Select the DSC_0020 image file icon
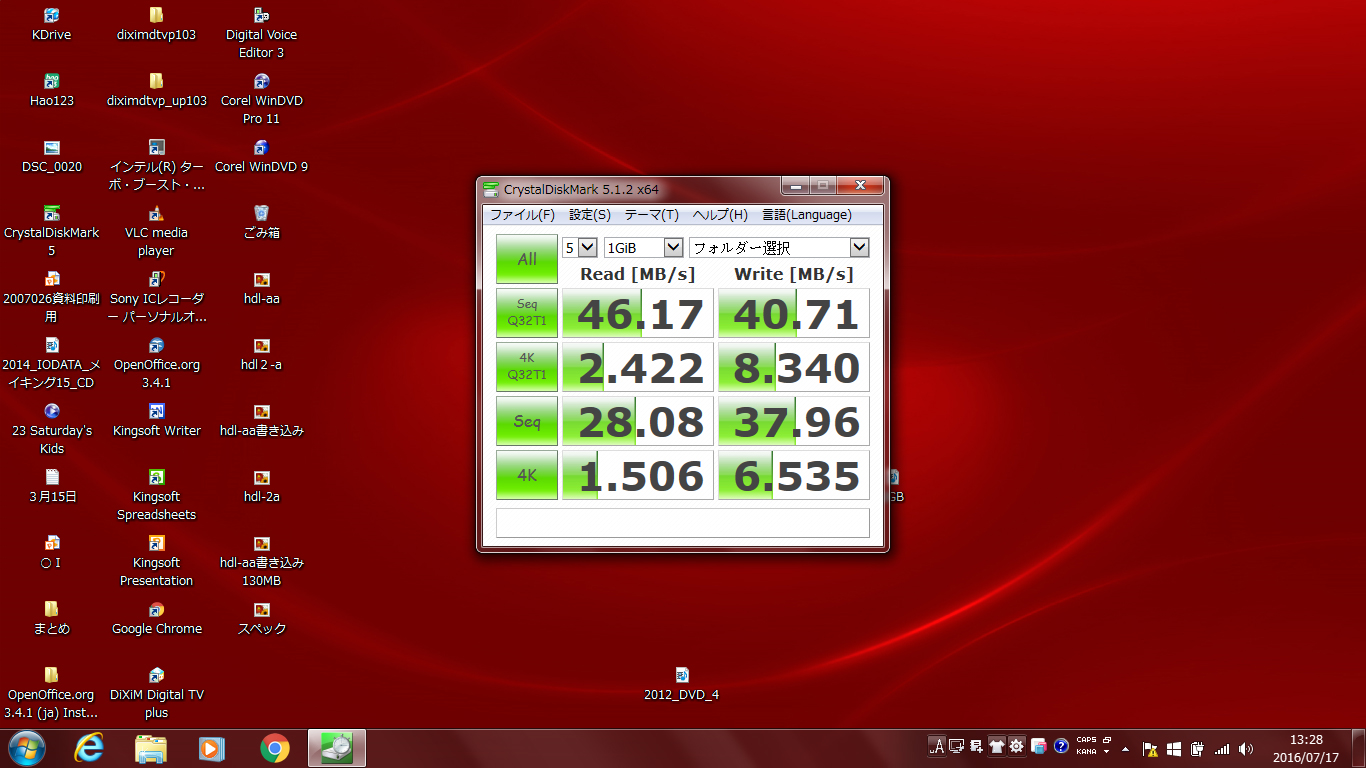 pyautogui.click(x=52, y=157)
